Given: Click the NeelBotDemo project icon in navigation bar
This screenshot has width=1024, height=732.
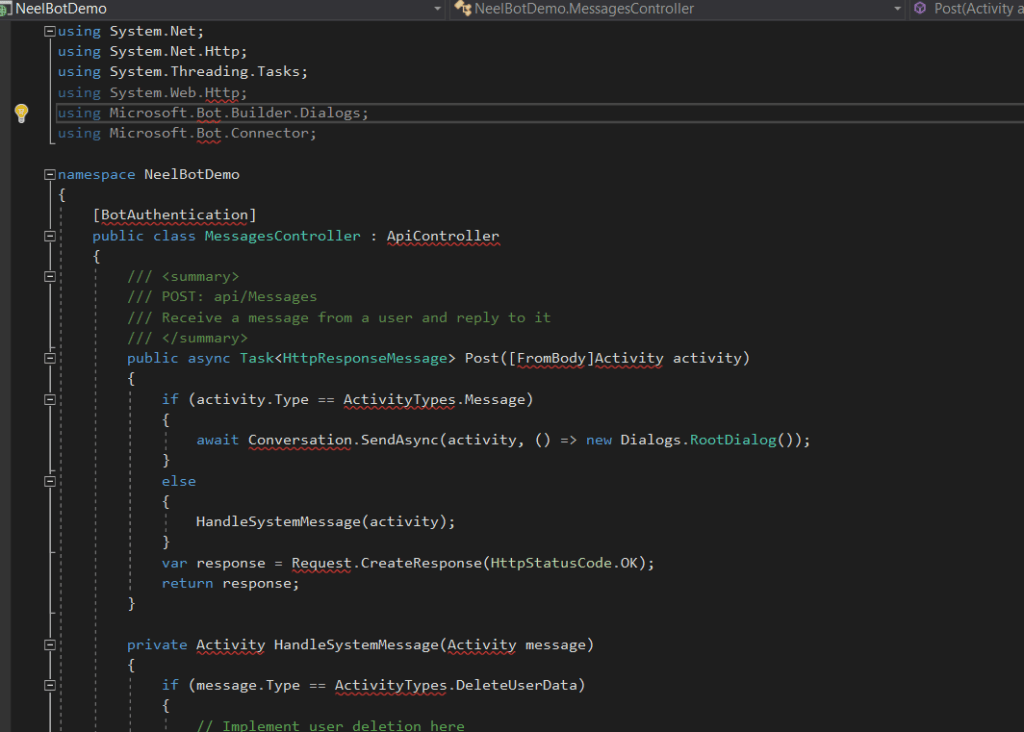Looking at the screenshot, I should coord(5,8).
